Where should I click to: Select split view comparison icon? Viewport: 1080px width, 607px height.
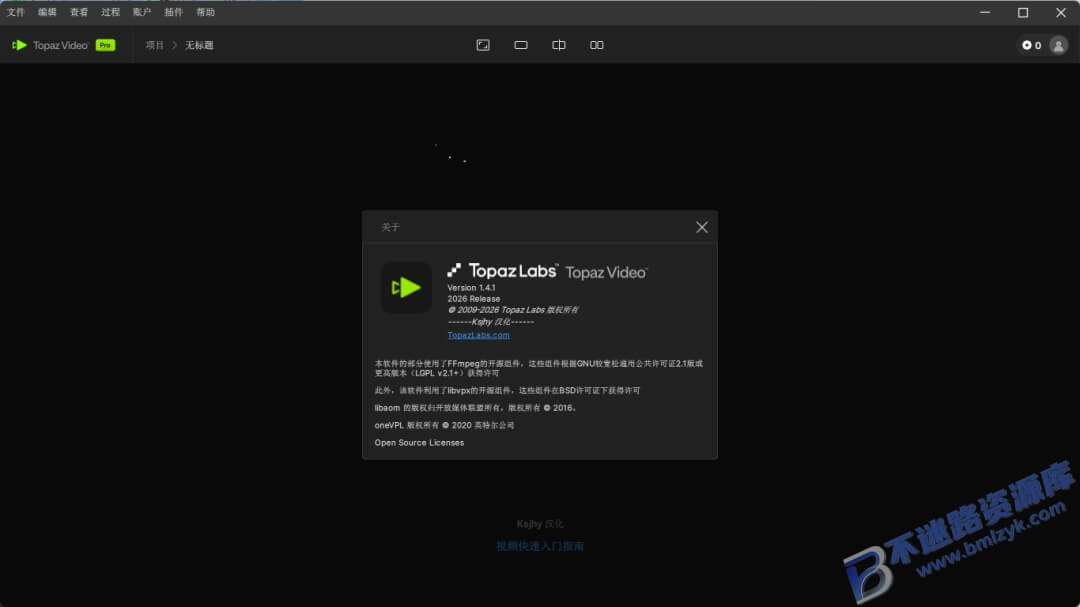559,45
